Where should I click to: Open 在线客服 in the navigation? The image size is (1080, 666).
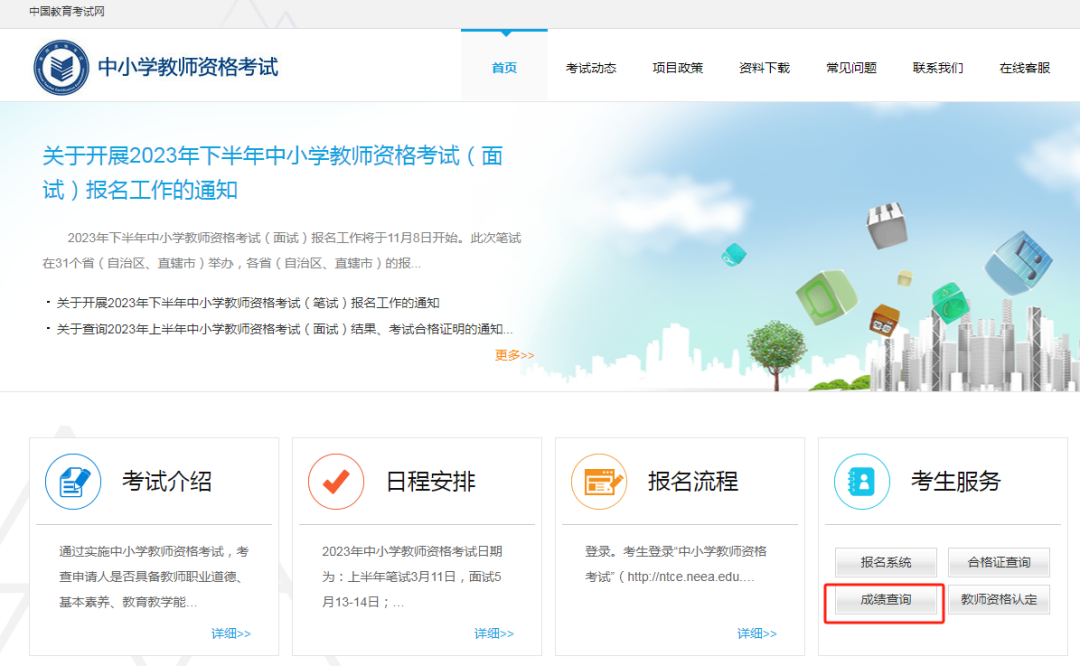(1025, 67)
